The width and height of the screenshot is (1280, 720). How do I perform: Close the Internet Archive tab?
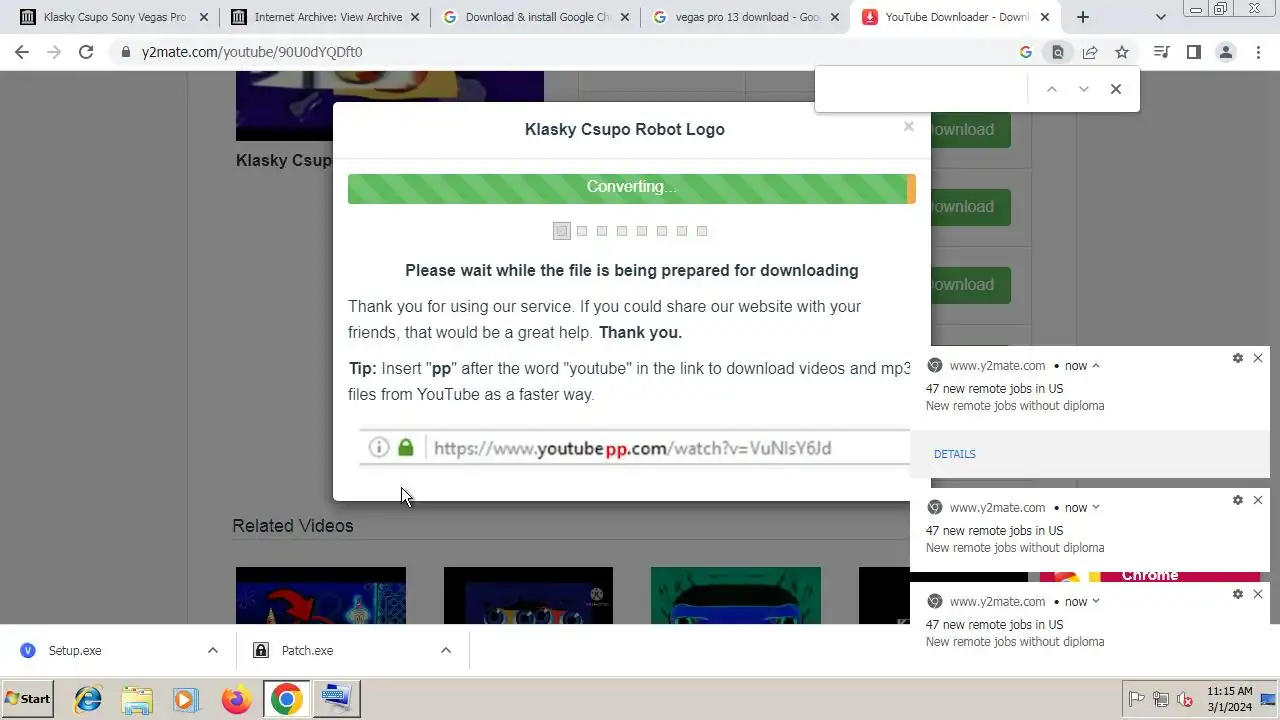415,17
